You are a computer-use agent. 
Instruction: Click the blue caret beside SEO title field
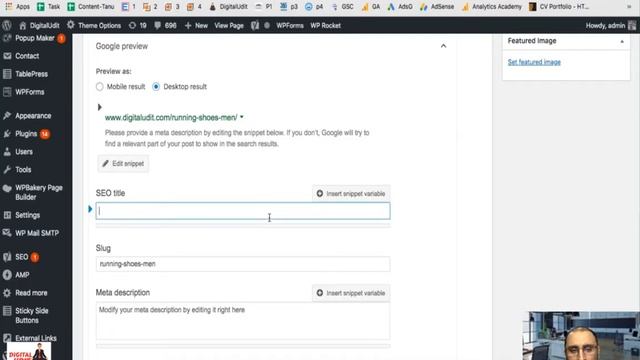point(90,209)
